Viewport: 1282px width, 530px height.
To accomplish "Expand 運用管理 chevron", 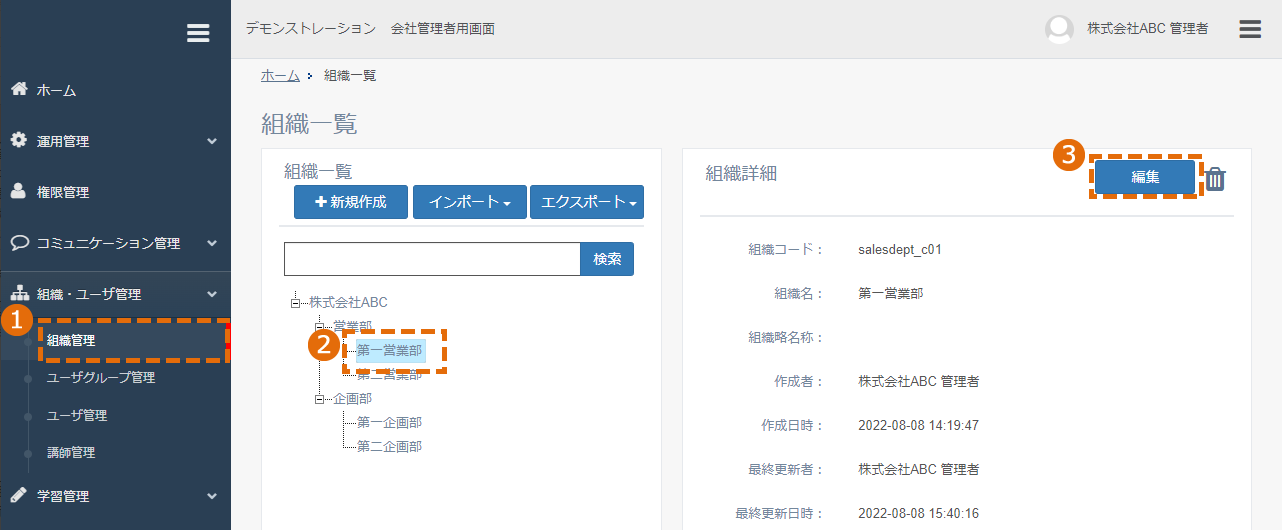I will coord(212,141).
